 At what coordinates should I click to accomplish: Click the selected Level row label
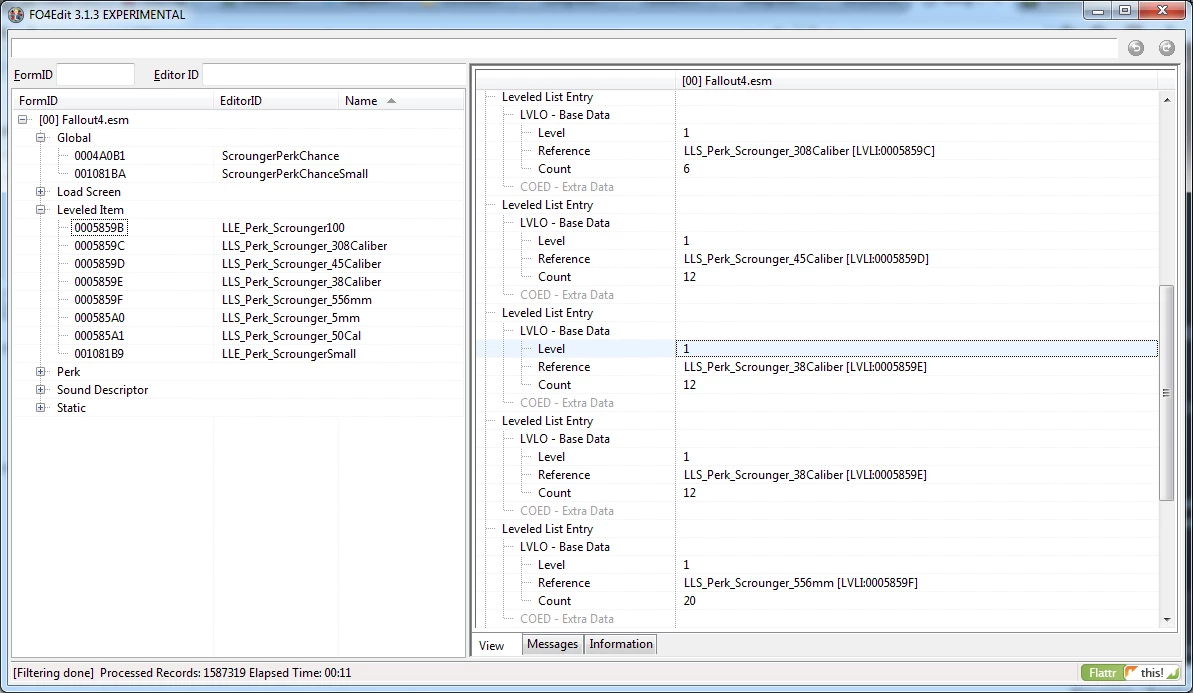(551, 348)
